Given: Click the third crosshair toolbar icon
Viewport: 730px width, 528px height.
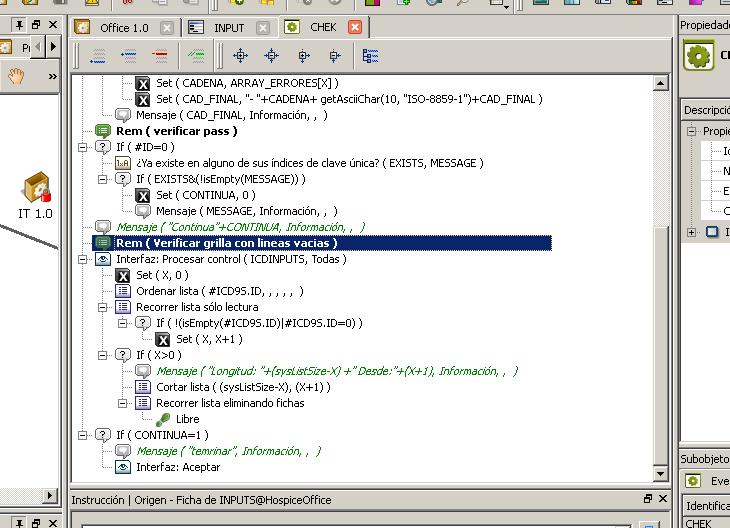Looking at the screenshot, I should (x=304, y=56).
